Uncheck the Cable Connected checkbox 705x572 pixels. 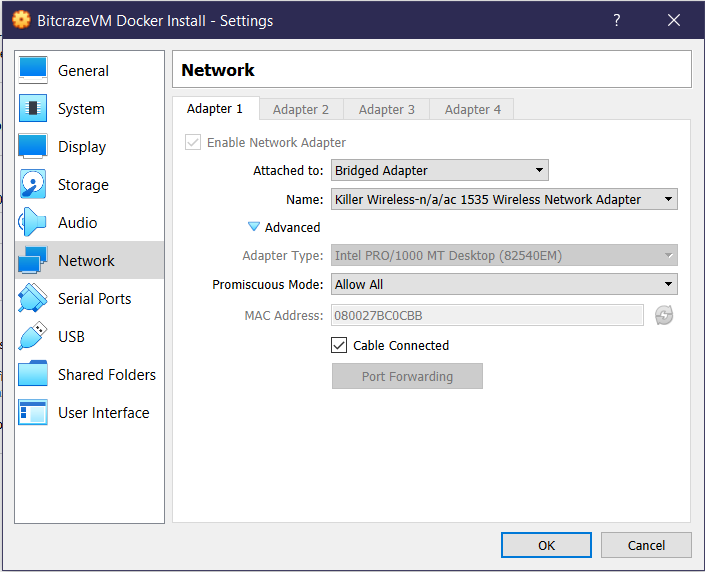(x=339, y=345)
